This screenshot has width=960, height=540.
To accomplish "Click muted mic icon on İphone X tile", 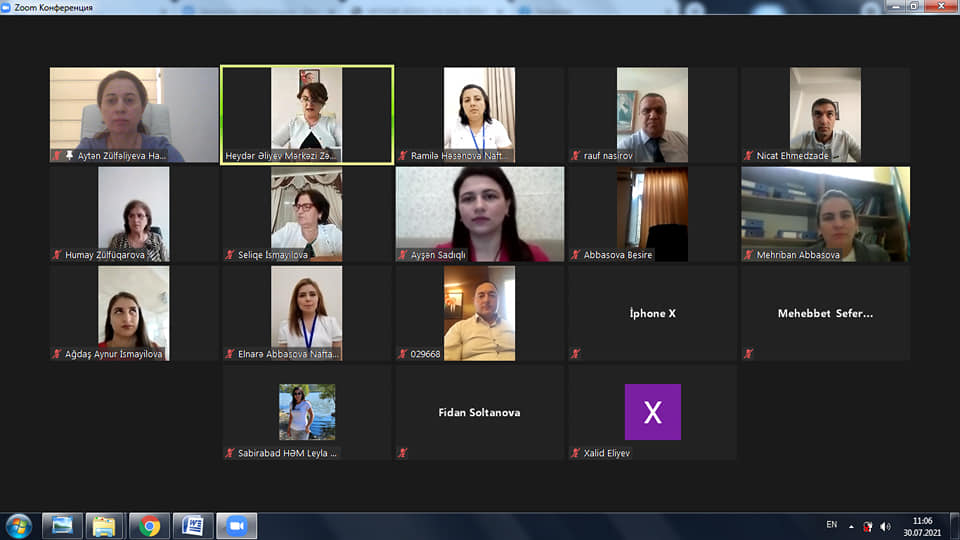I will 575,353.
